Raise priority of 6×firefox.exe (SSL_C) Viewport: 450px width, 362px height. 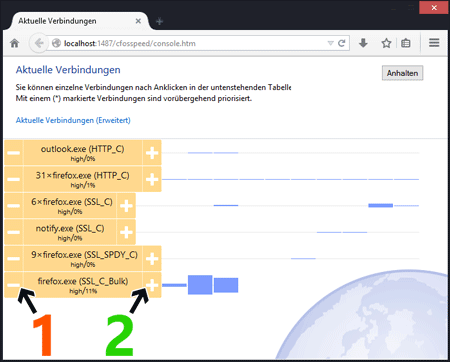pyautogui.click(x=126, y=206)
